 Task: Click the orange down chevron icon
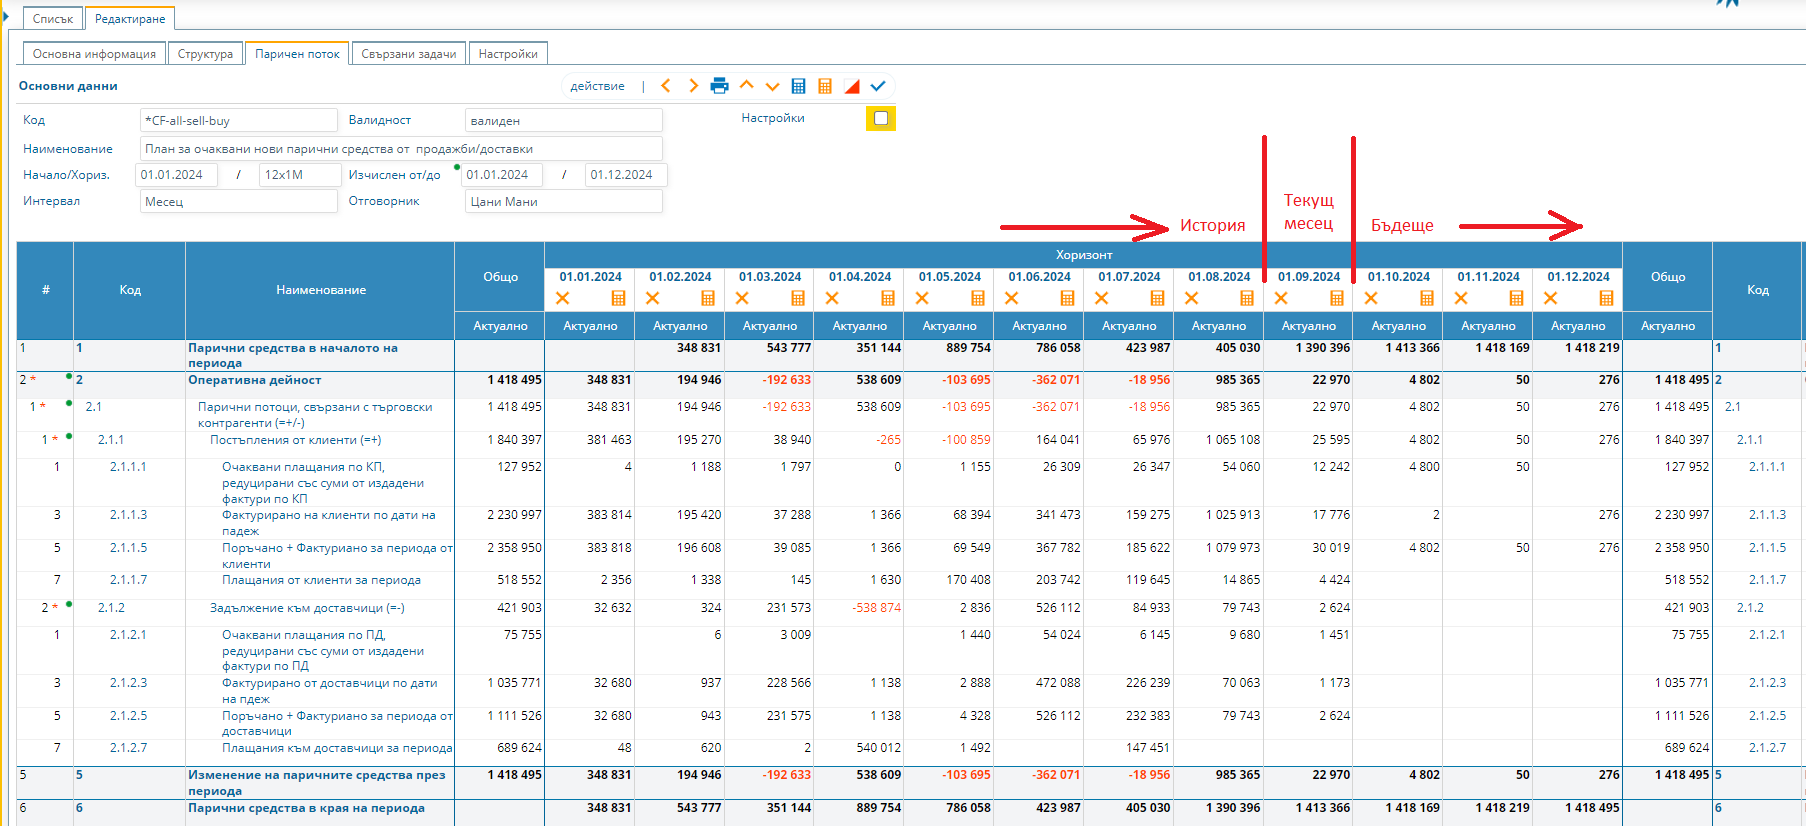tap(772, 87)
